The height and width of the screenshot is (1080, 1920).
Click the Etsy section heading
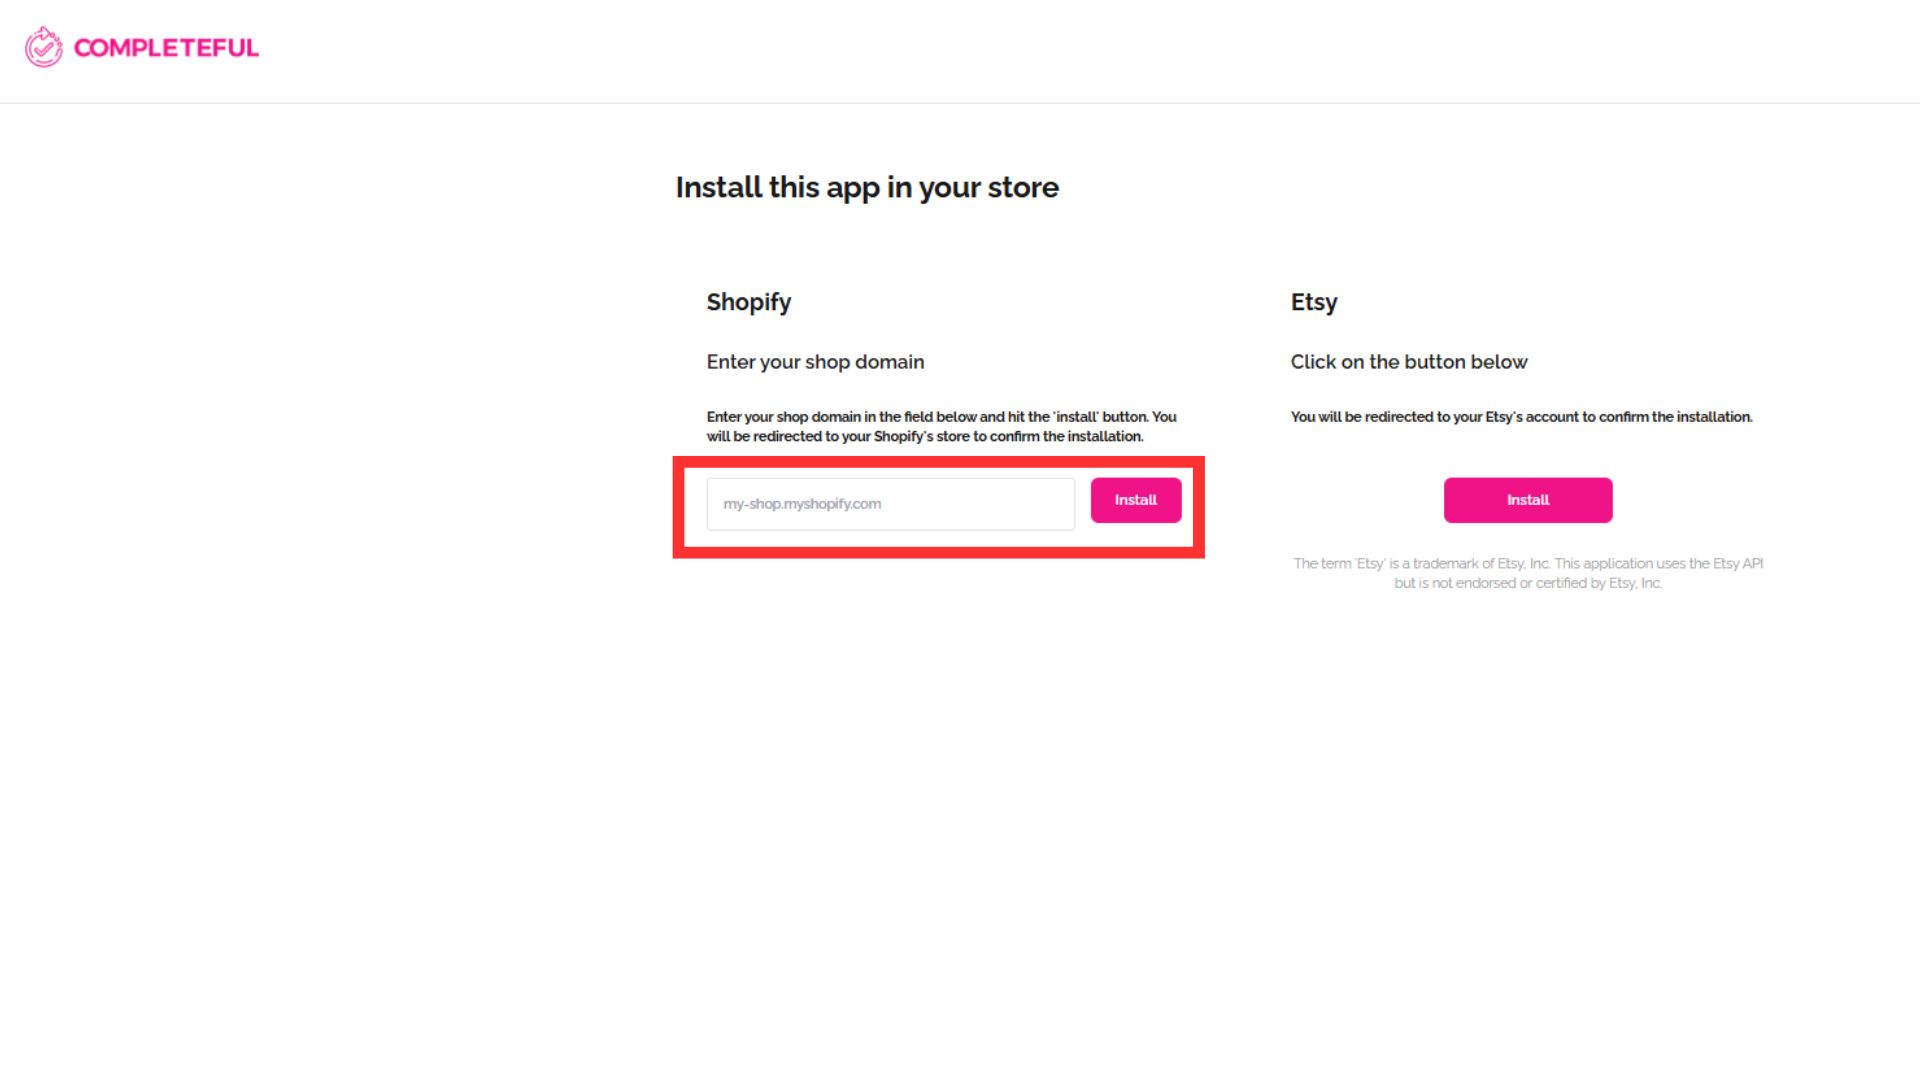pos(1314,302)
